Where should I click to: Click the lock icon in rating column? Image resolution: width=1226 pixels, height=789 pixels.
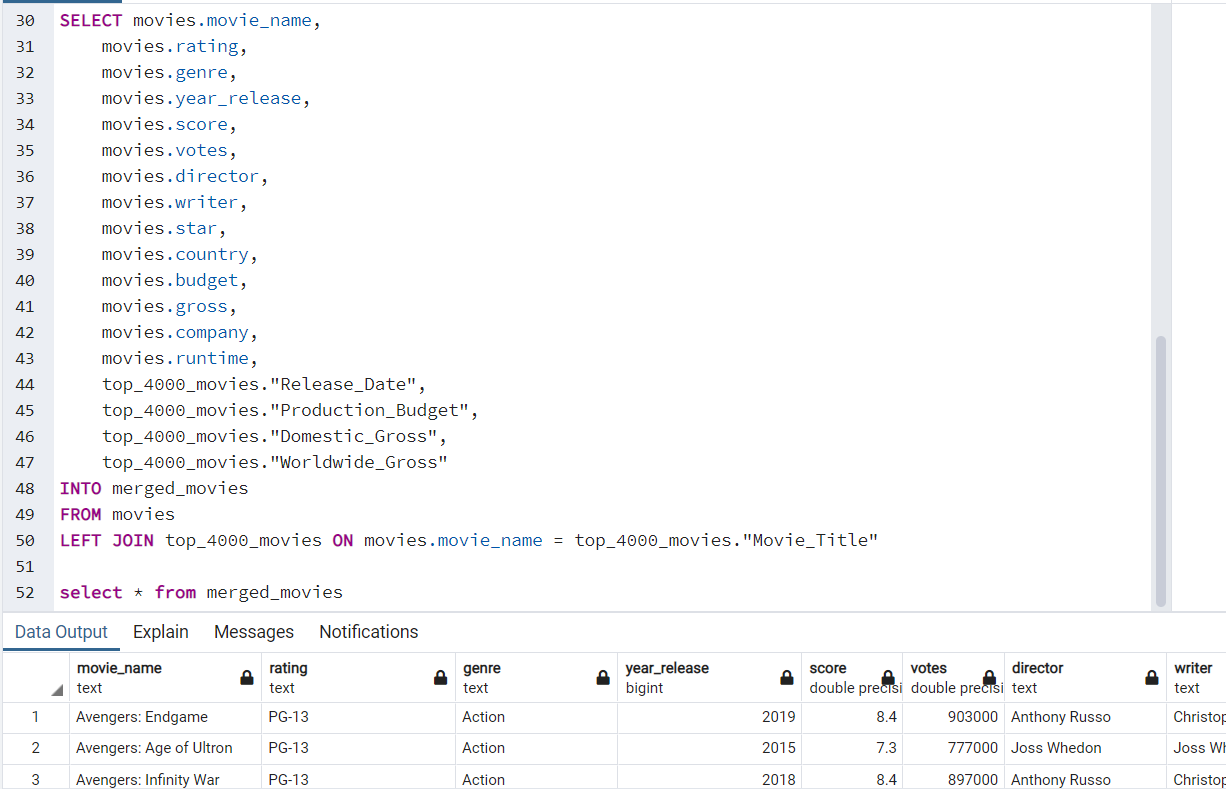(x=440, y=678)
